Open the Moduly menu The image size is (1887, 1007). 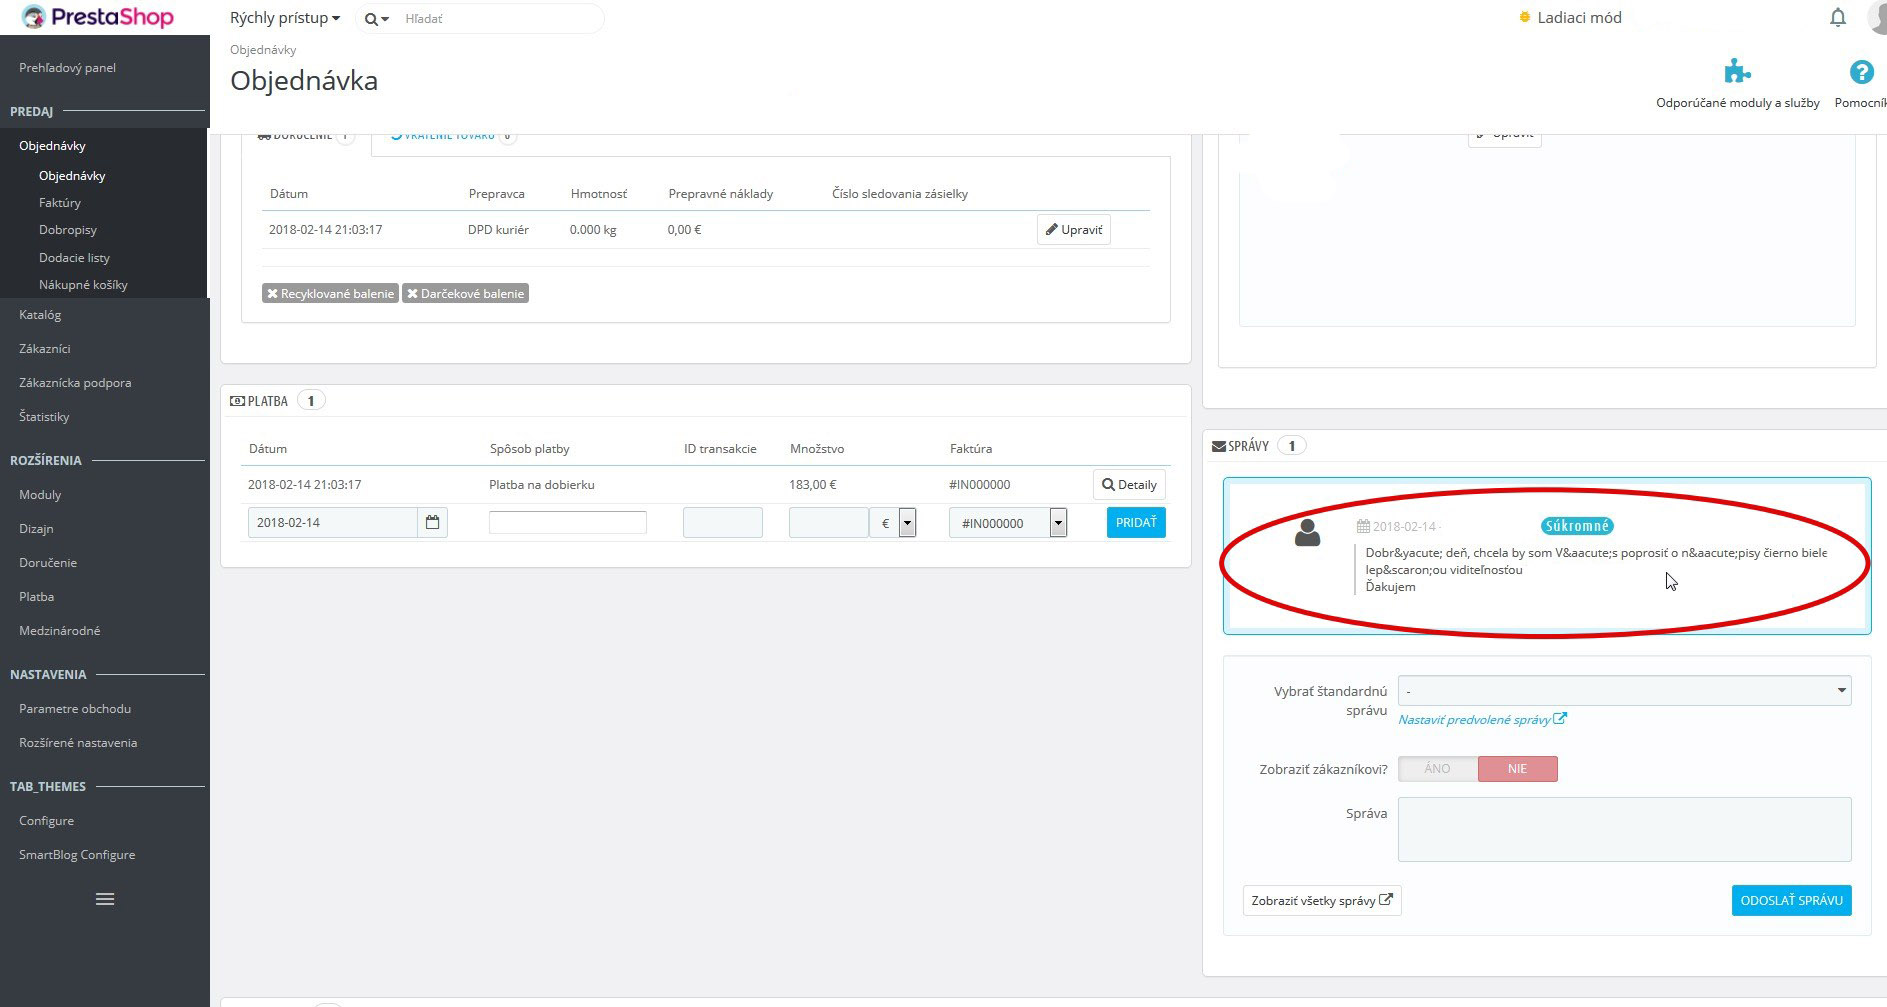tap(40, 495)
